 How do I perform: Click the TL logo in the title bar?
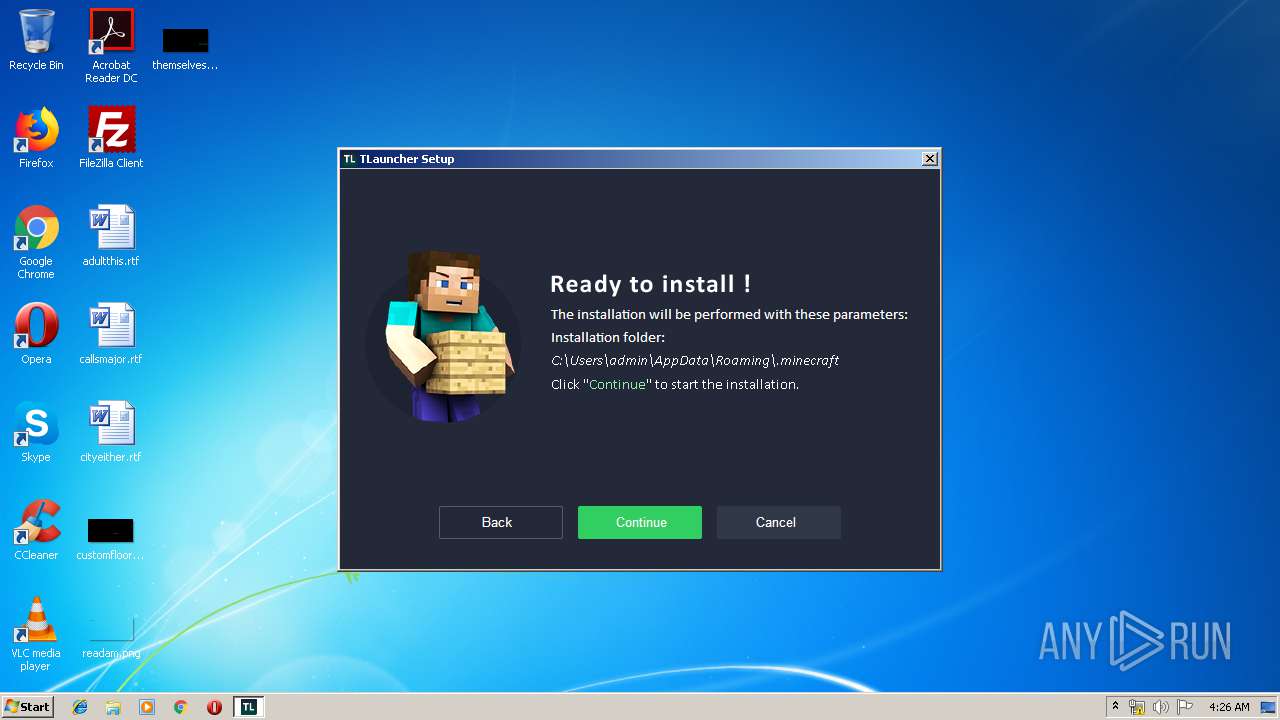click(x=350, y=159)
